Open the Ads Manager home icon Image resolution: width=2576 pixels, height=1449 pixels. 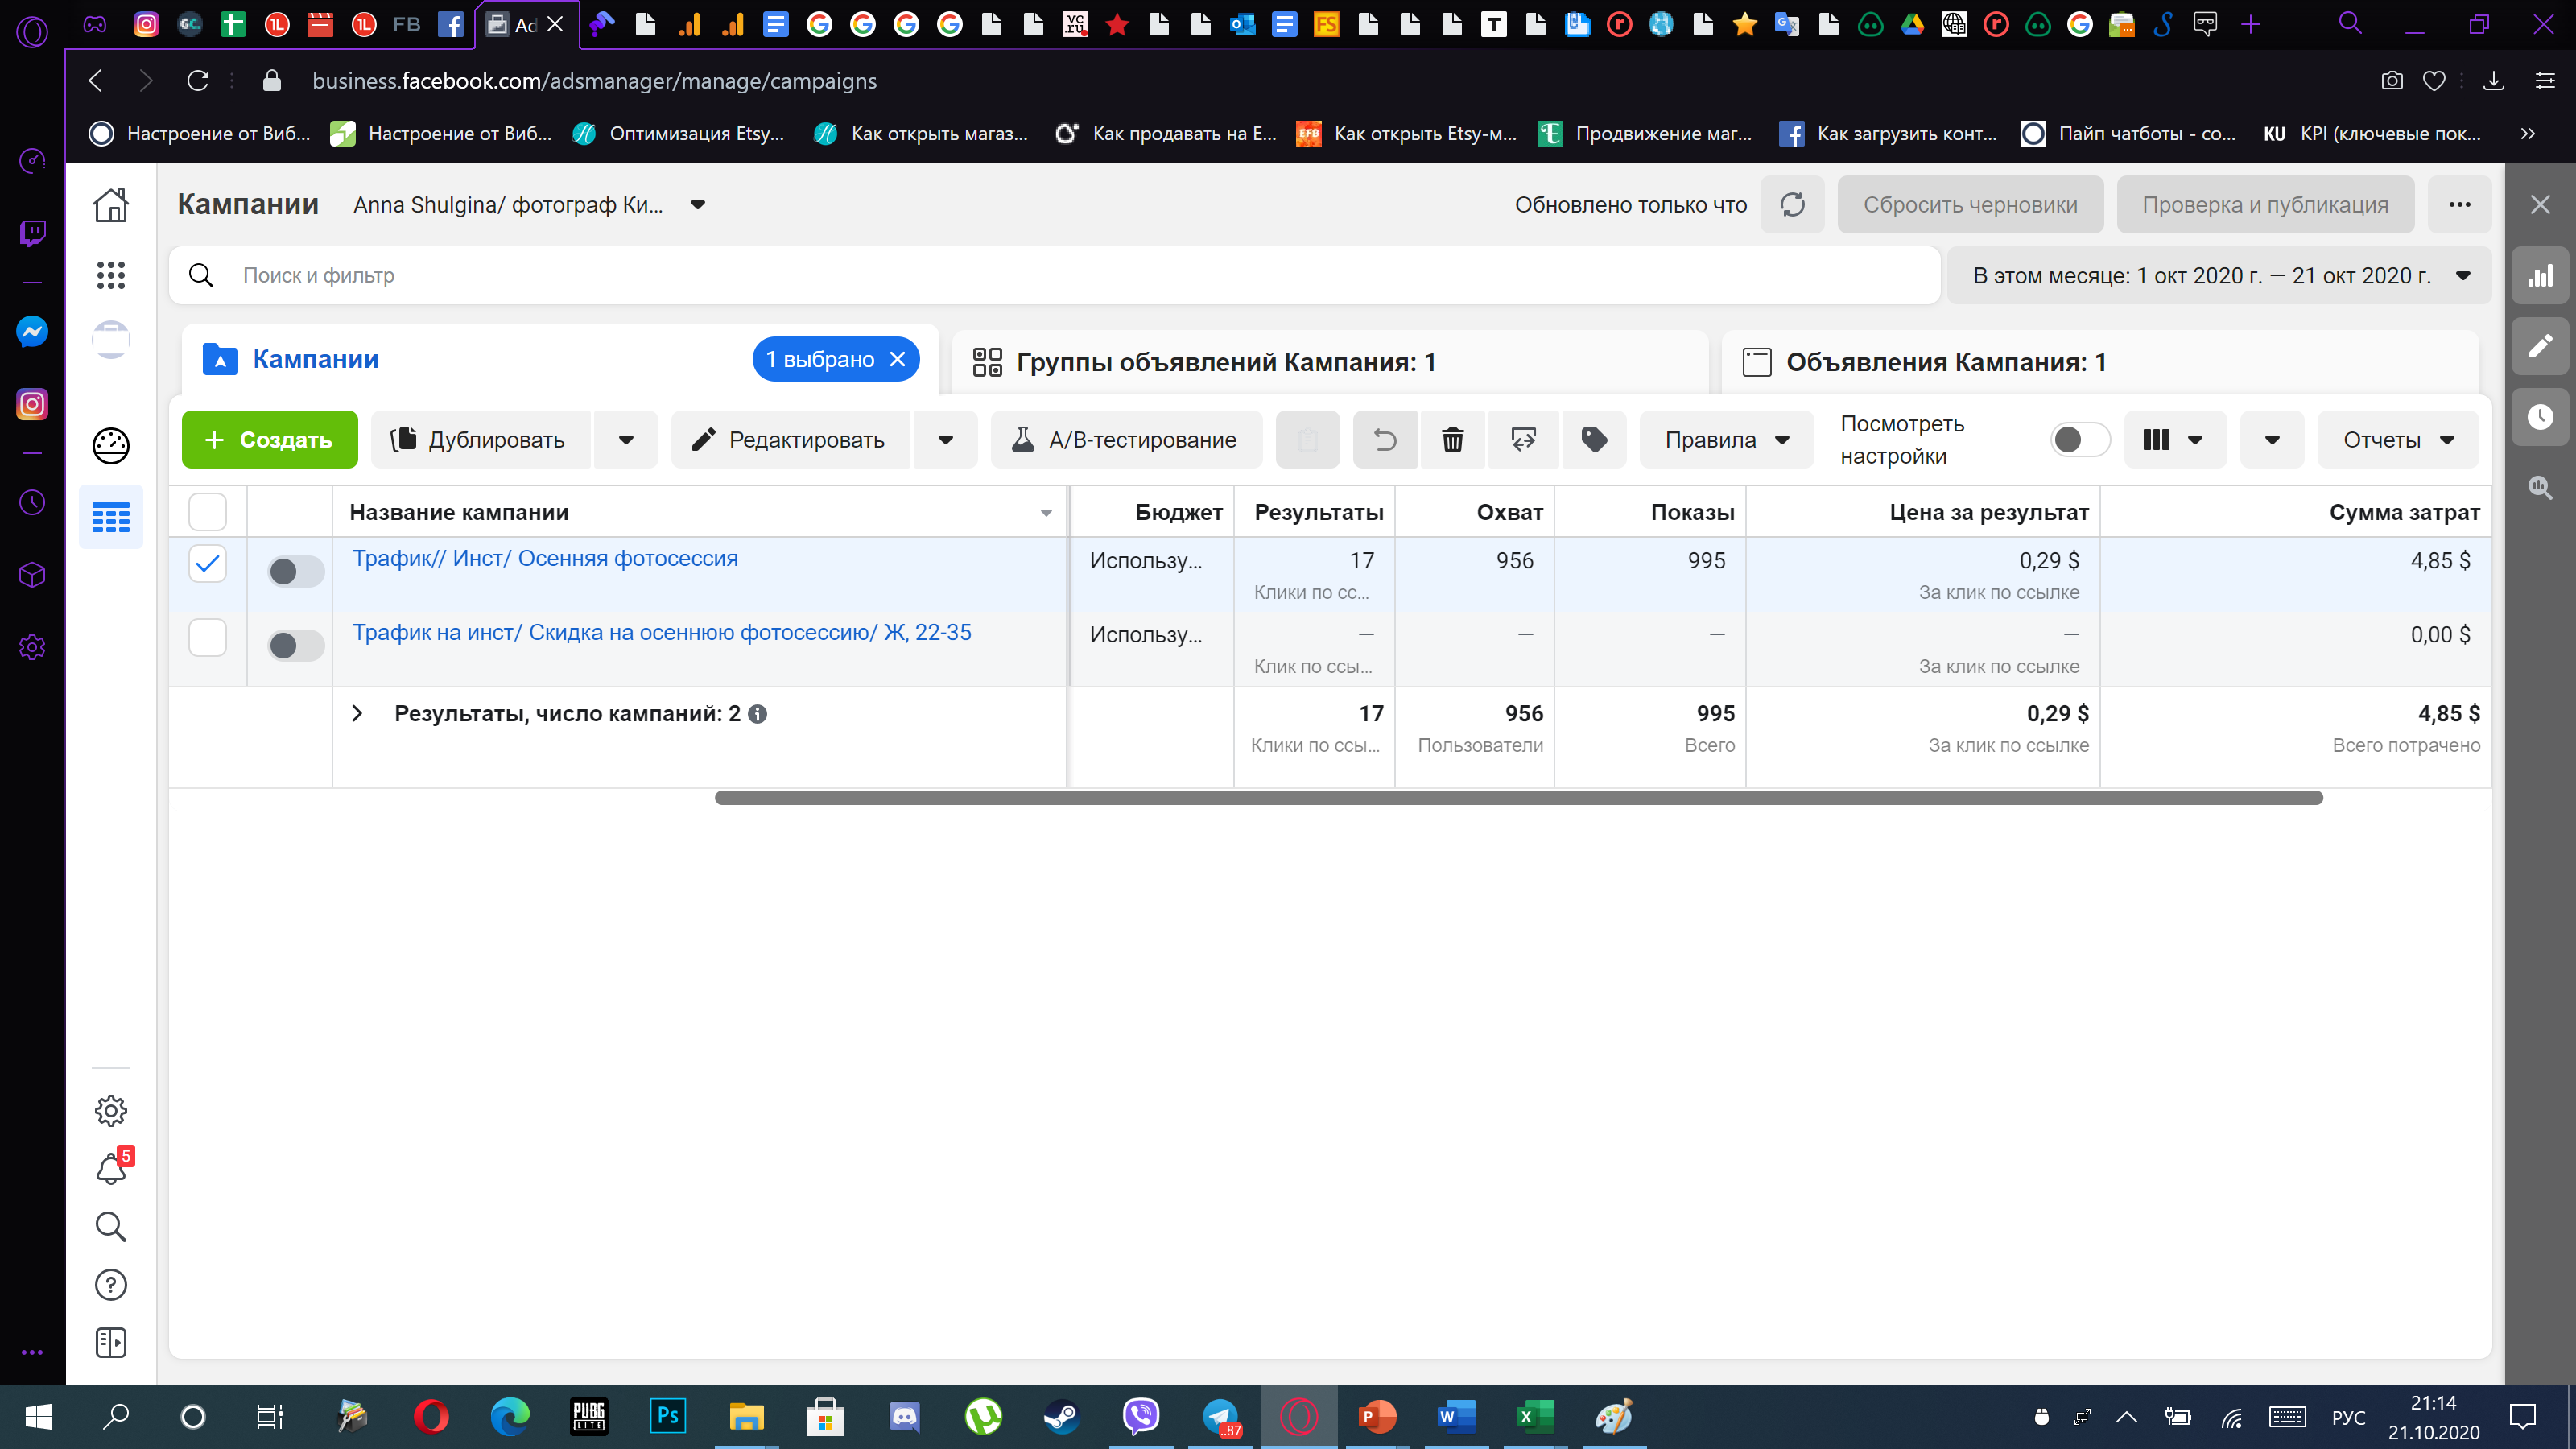tap(111, 205)
